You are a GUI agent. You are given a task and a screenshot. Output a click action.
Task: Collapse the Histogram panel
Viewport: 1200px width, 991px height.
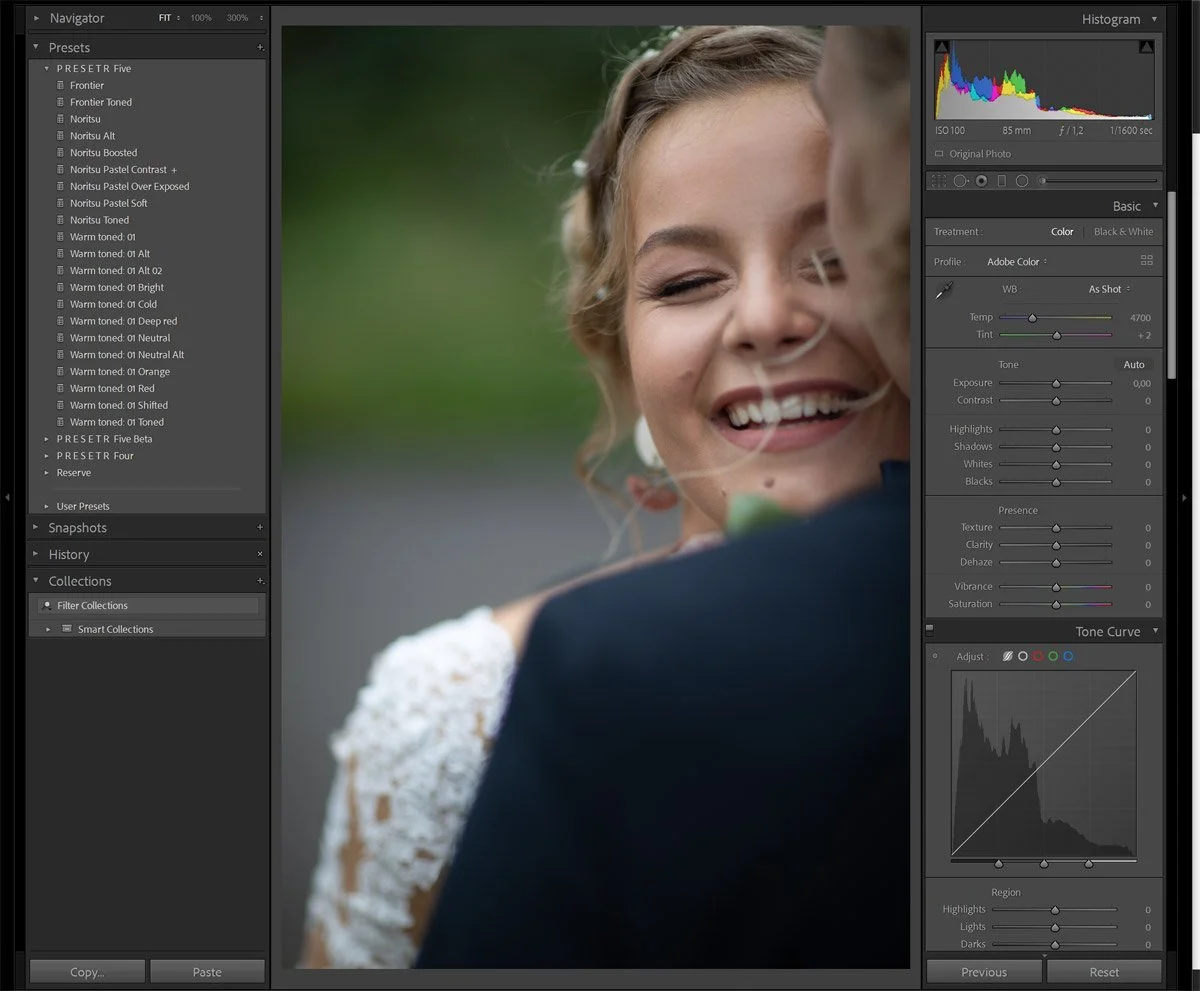tap(1155, 19)
